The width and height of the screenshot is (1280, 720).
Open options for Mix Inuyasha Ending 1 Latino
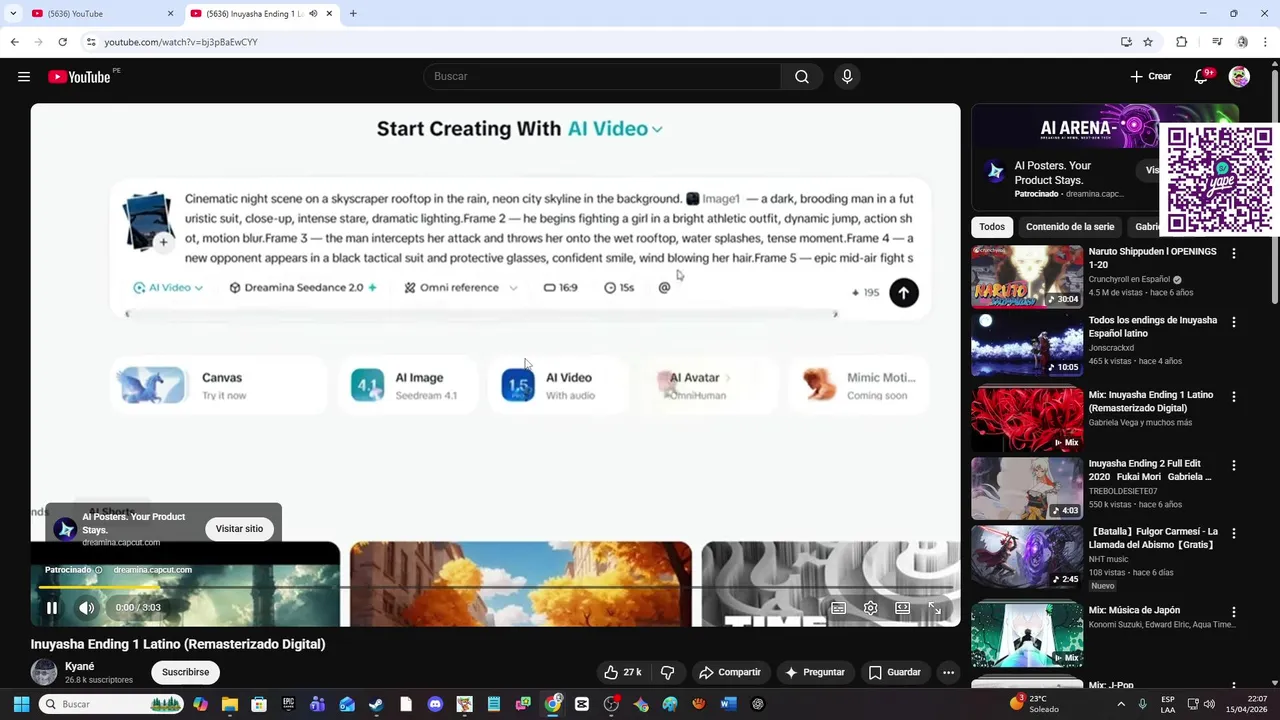click(x=1233, y=397)
